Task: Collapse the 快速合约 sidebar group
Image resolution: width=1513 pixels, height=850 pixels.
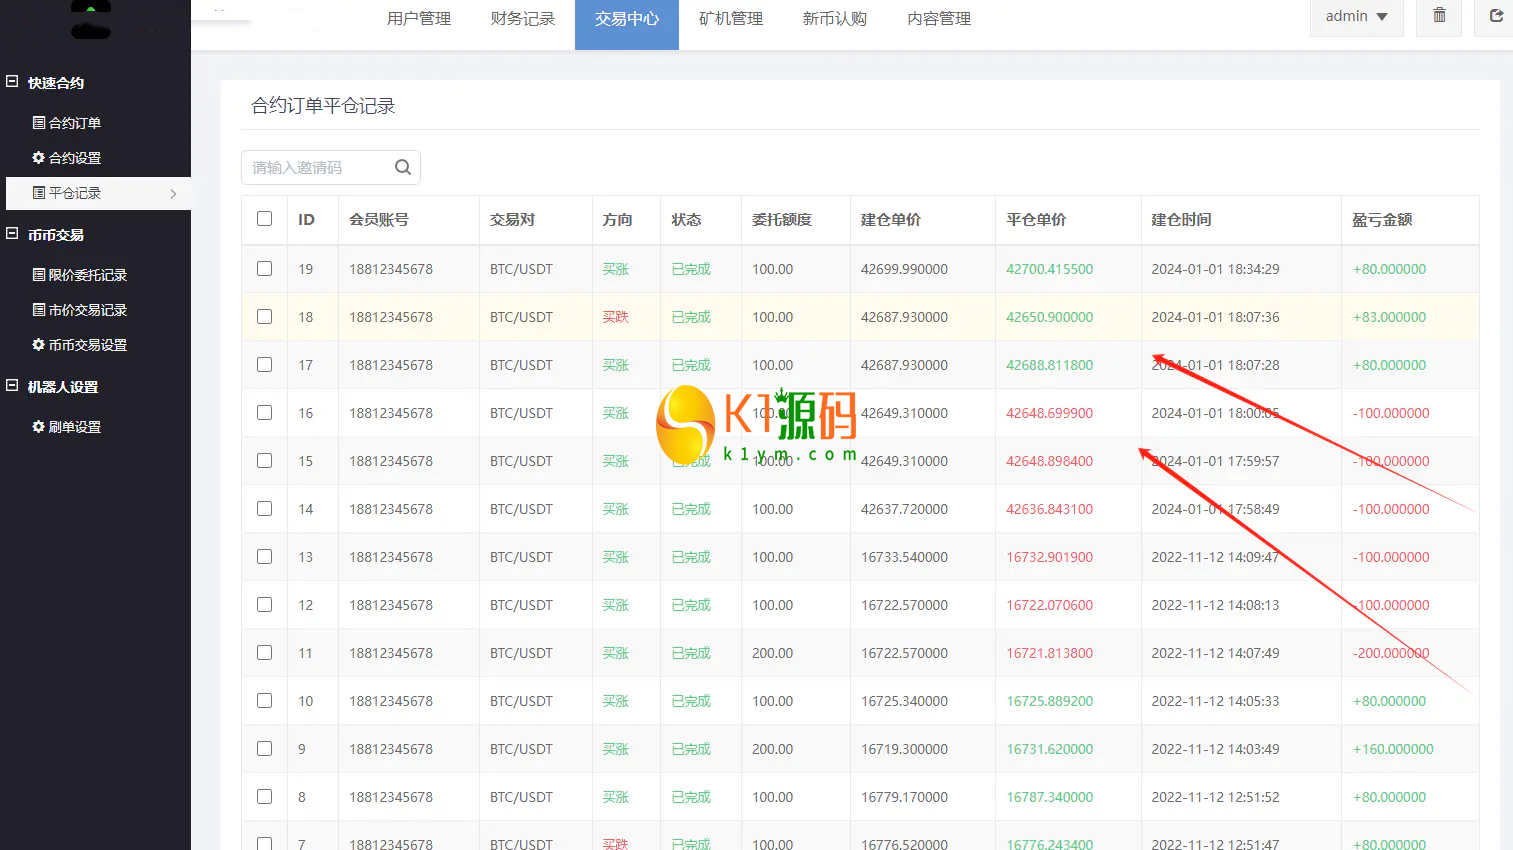Action: (12, 82)
